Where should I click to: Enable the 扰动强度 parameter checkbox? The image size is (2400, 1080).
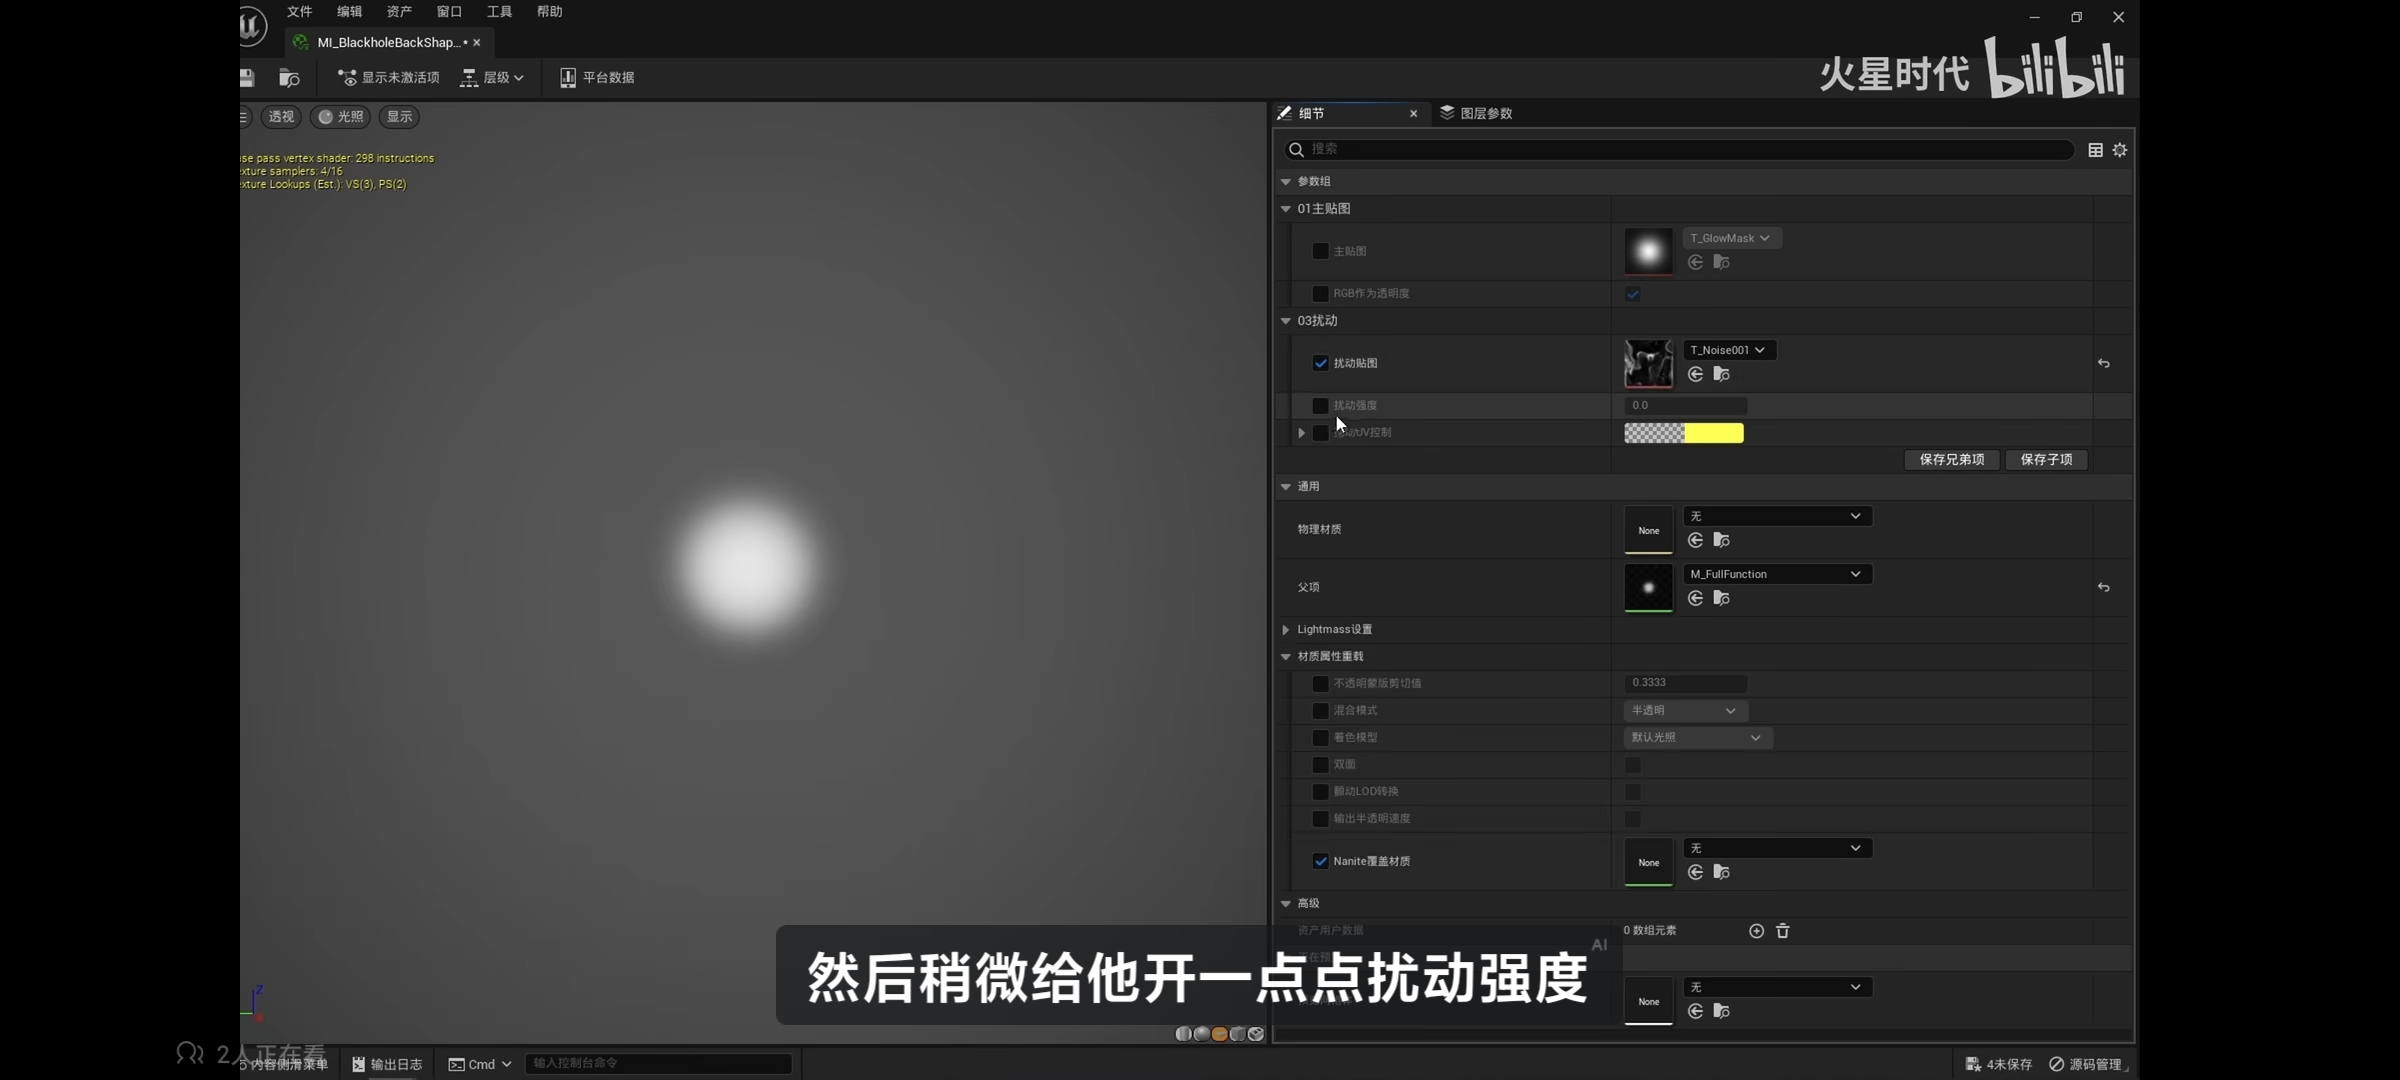click(x=1320, y=406)
